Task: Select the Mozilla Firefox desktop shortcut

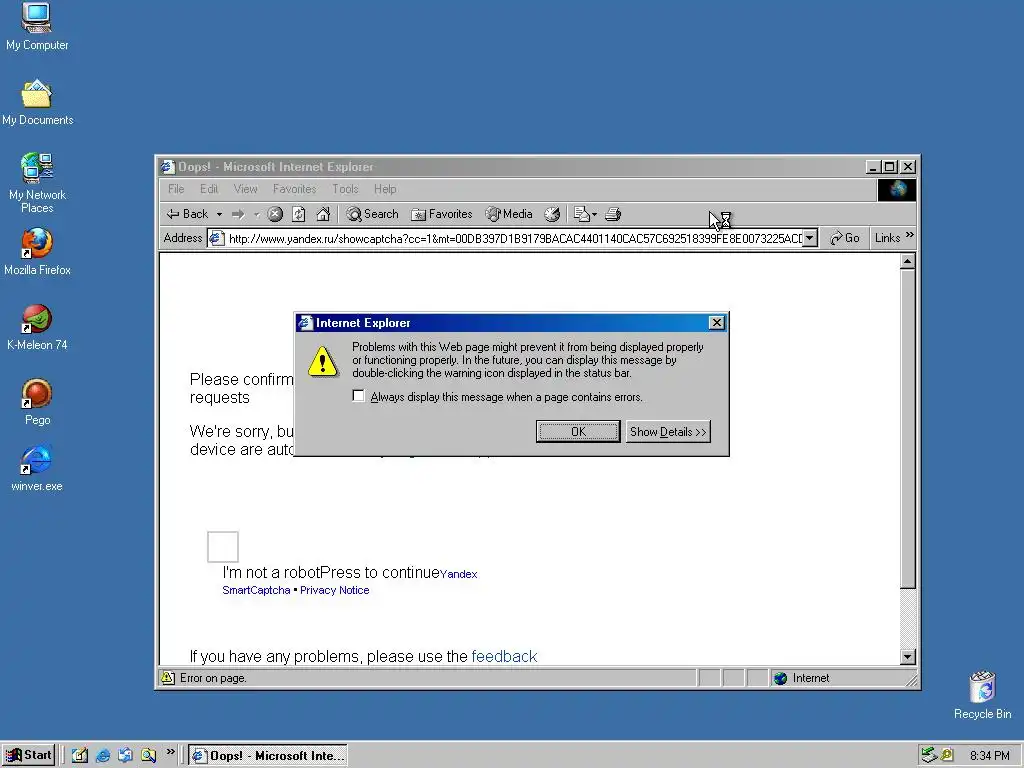Action: (37, 252)
